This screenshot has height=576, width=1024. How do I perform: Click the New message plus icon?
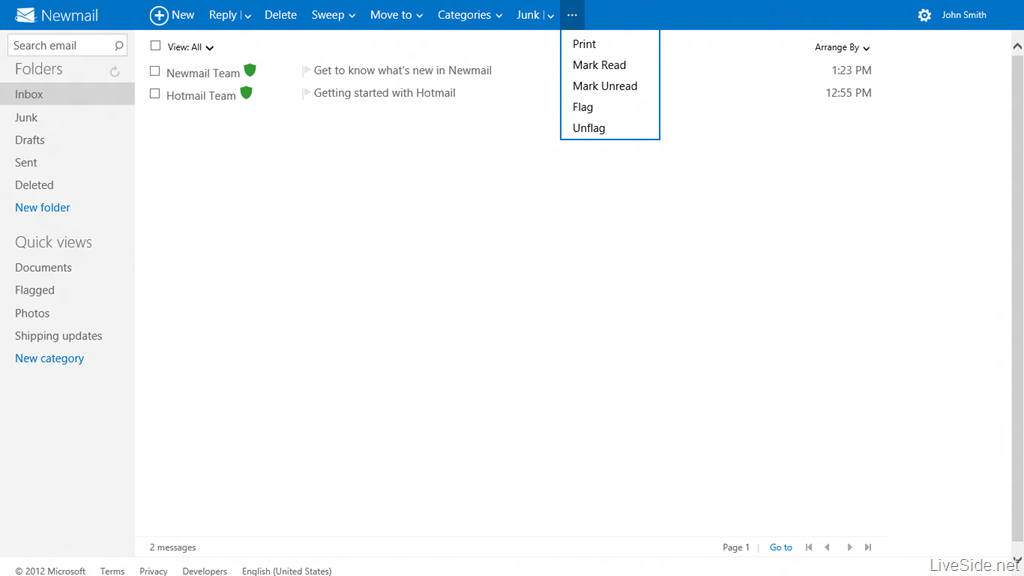pyautogui.click(x=158, y=15)
